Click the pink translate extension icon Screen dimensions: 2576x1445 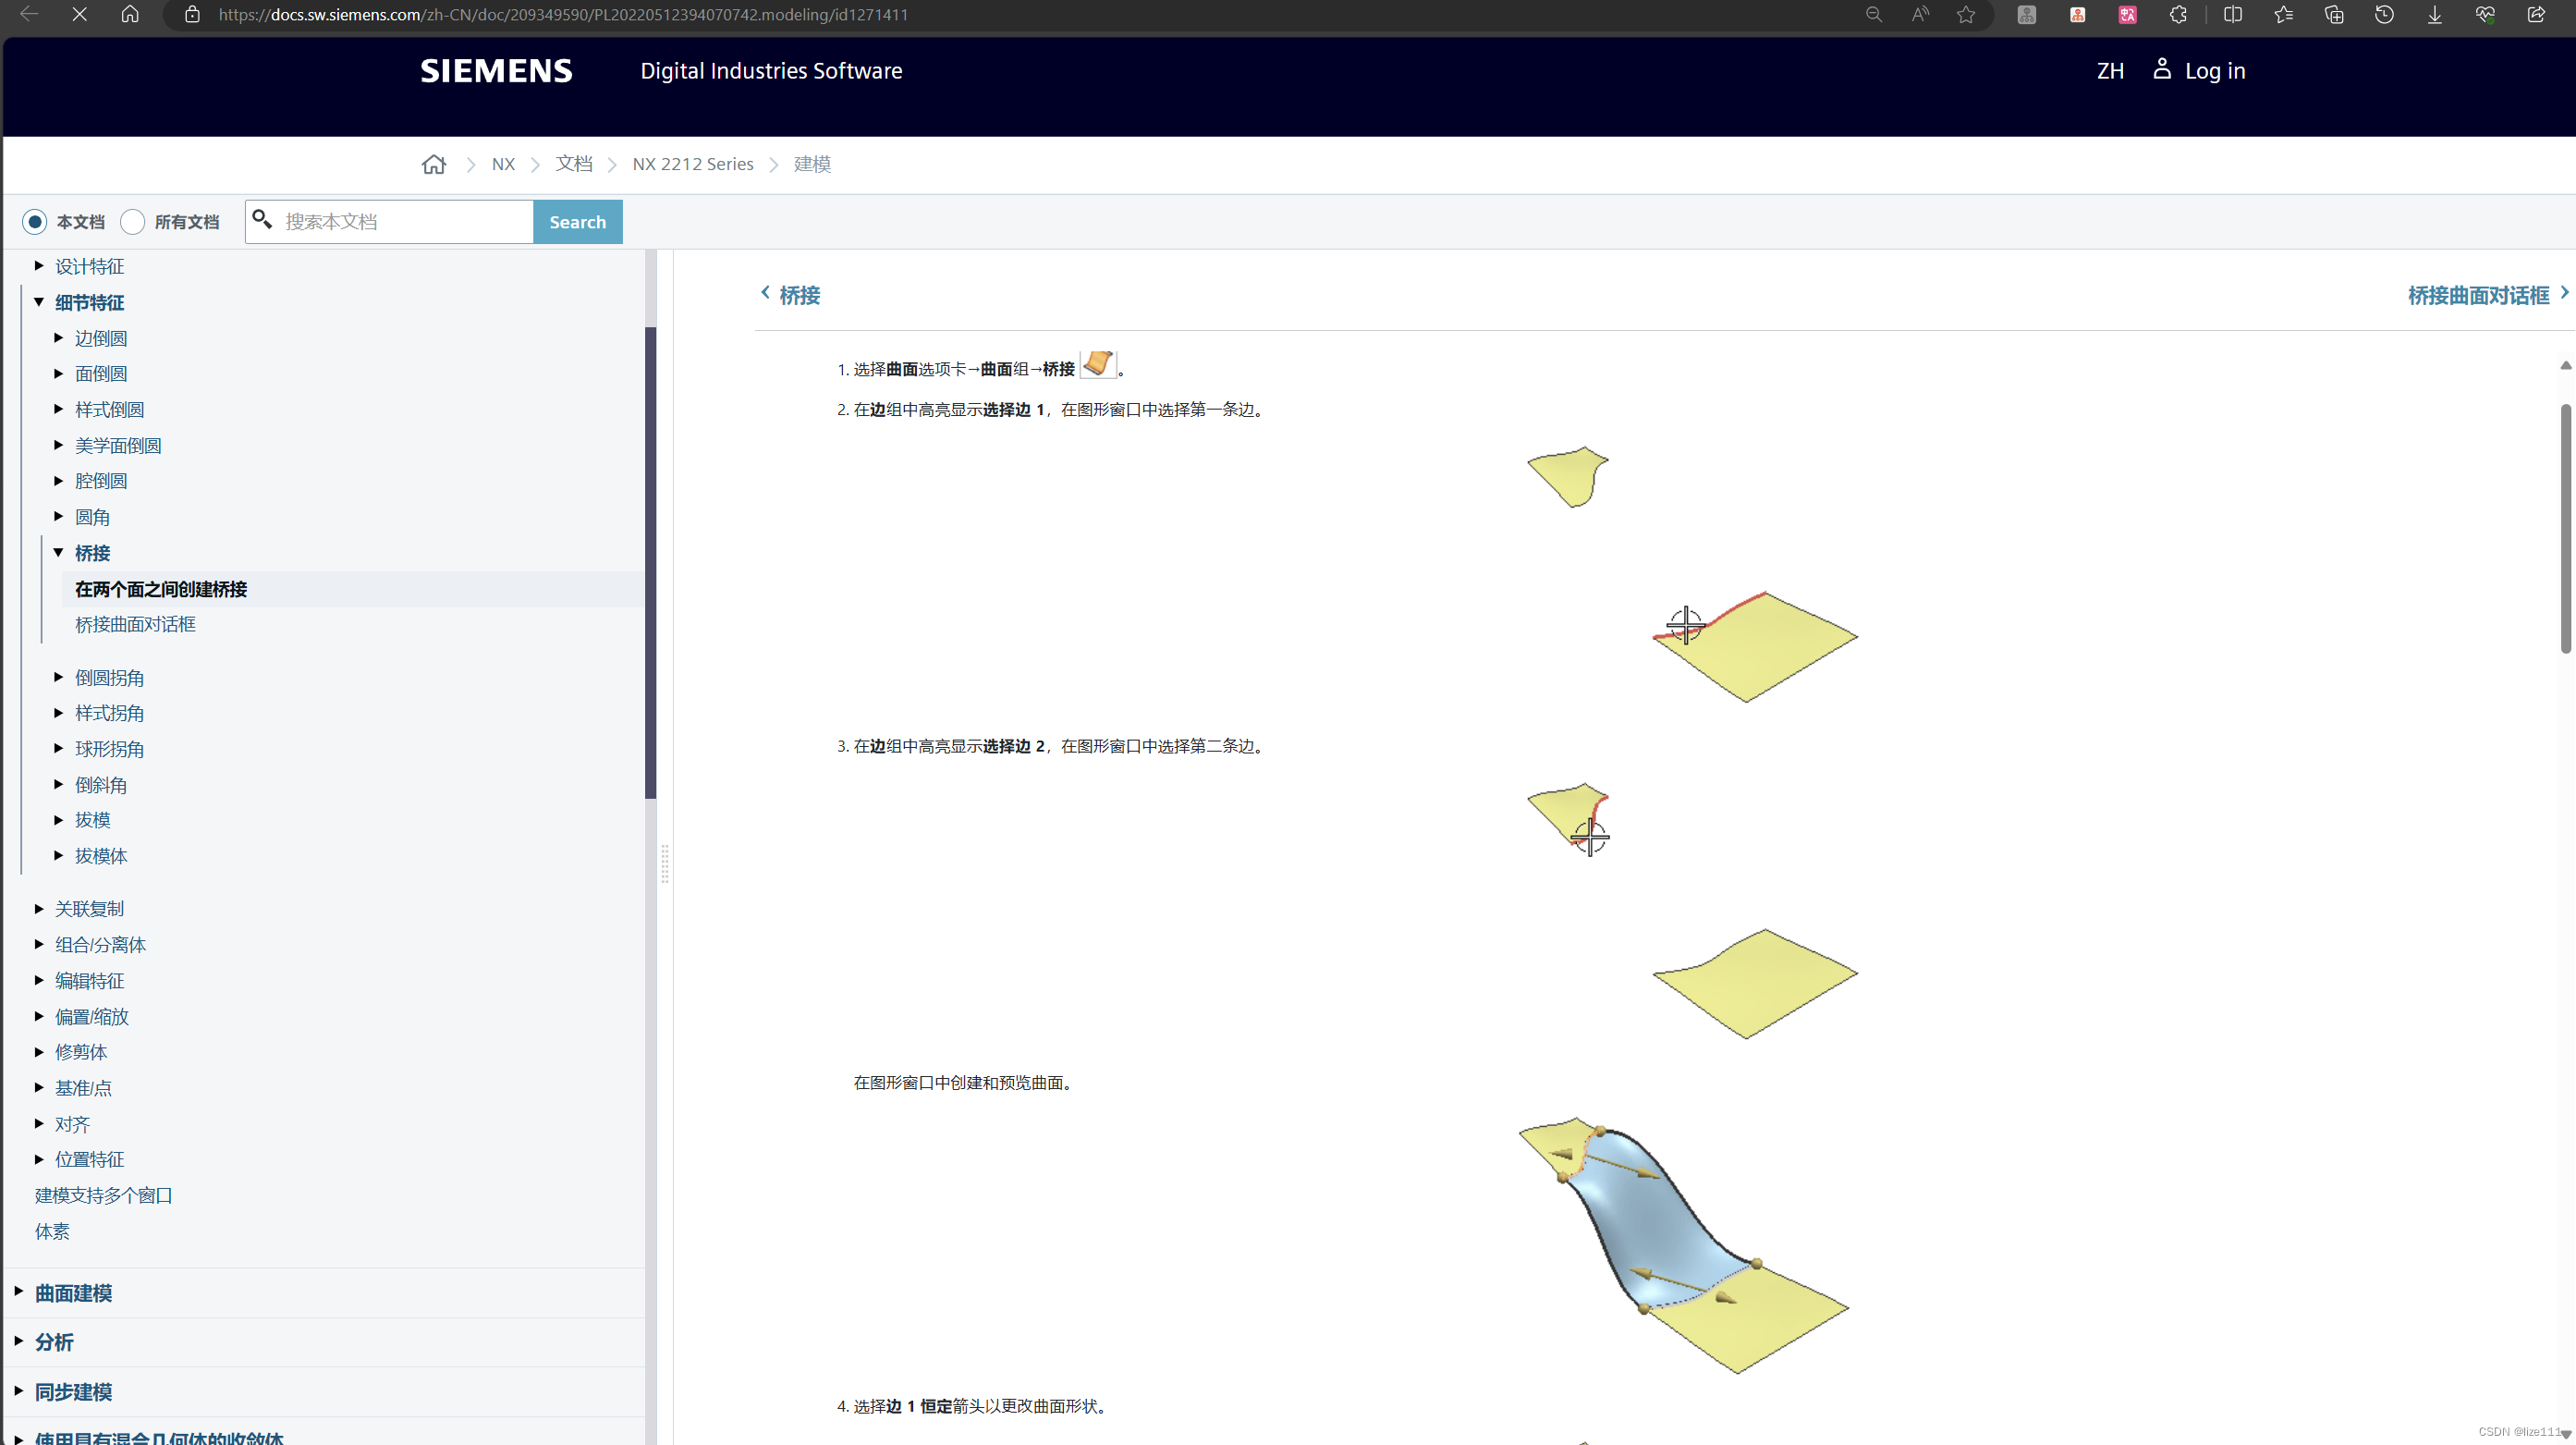click(x=2127, y=14)
